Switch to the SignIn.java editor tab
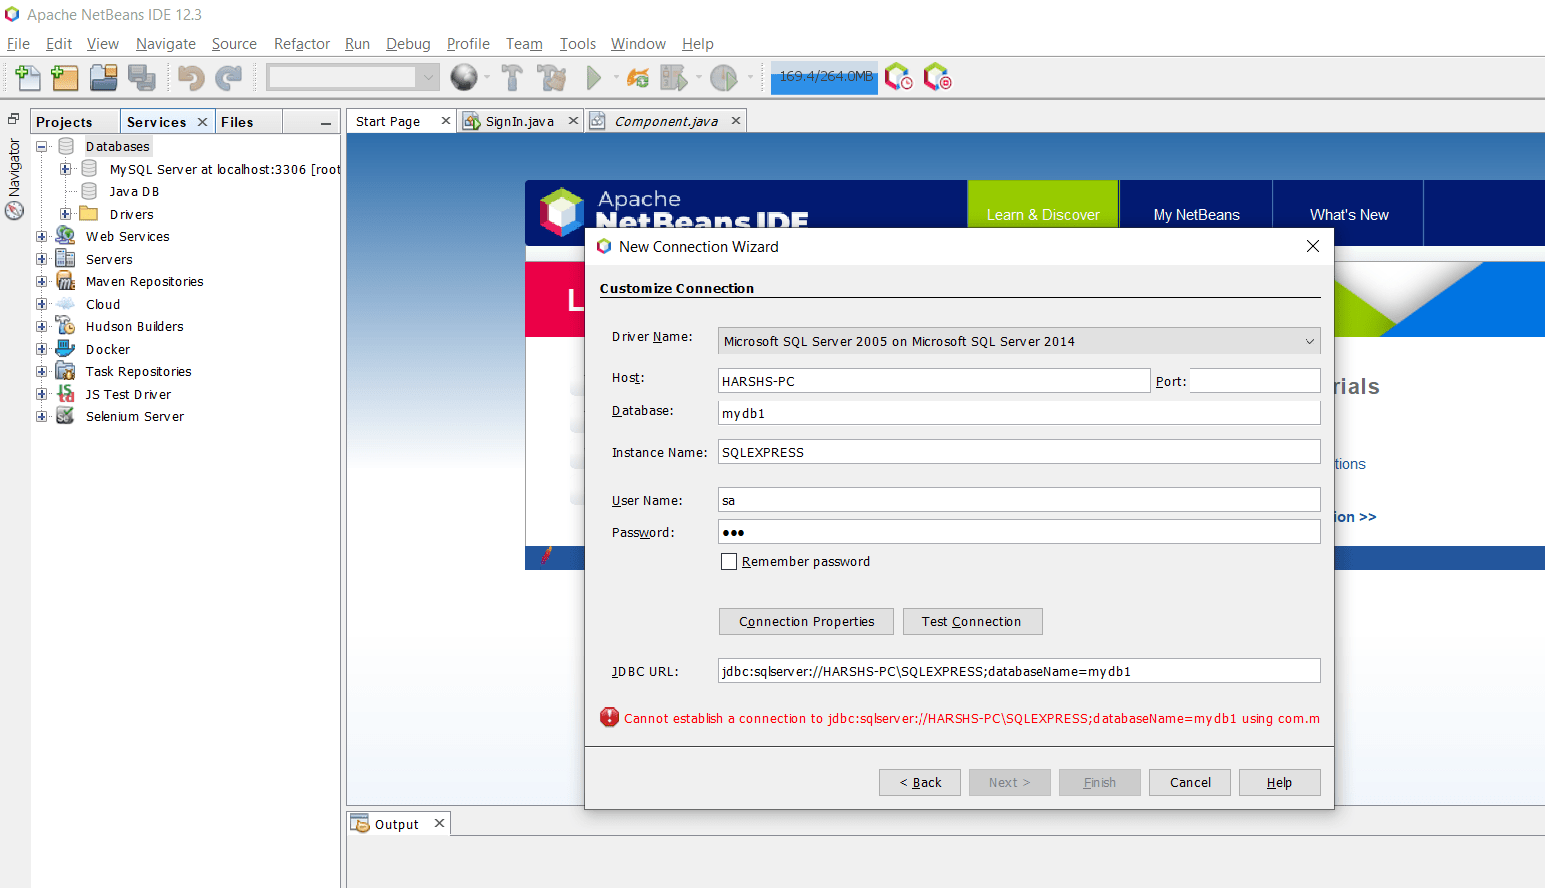Screen dimensions: 1545x888 520,121
